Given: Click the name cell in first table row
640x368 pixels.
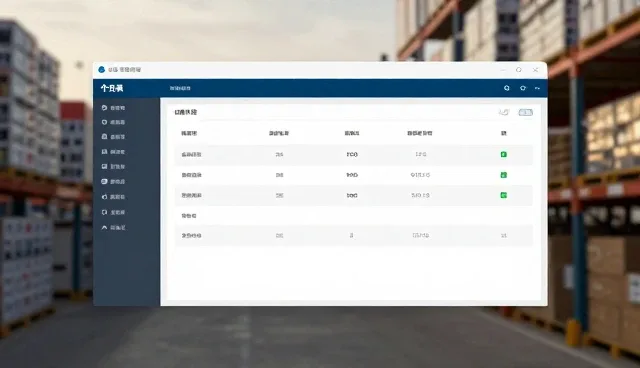Looking at the screenshot, I should point(191,155).
